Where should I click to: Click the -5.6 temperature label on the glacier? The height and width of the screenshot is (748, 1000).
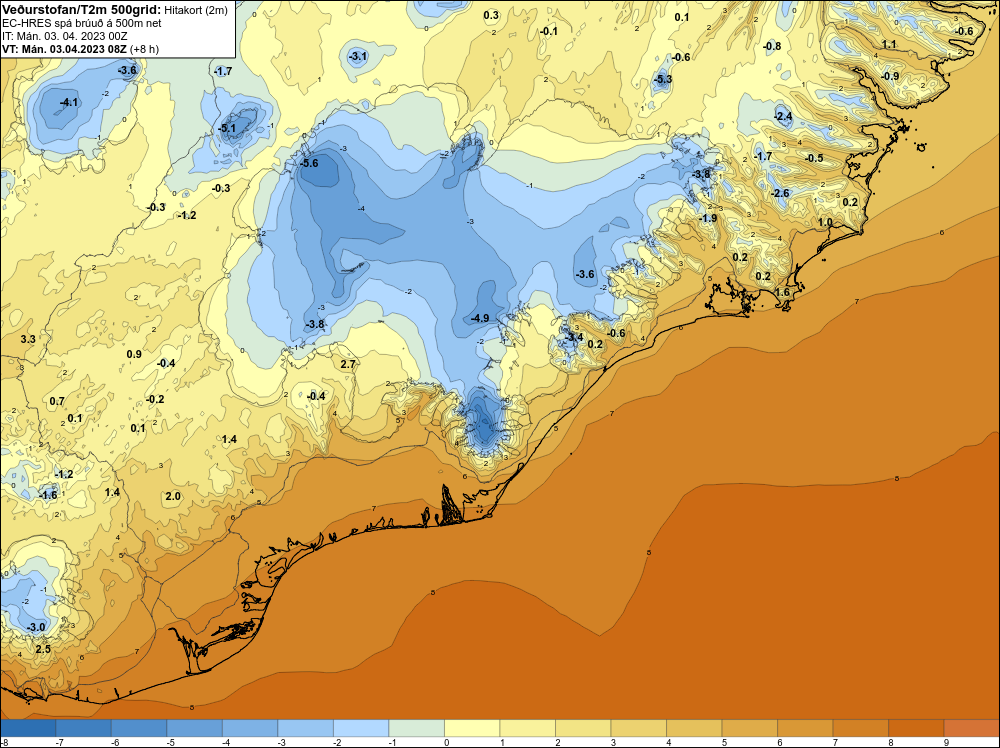(x=309, y=163)
